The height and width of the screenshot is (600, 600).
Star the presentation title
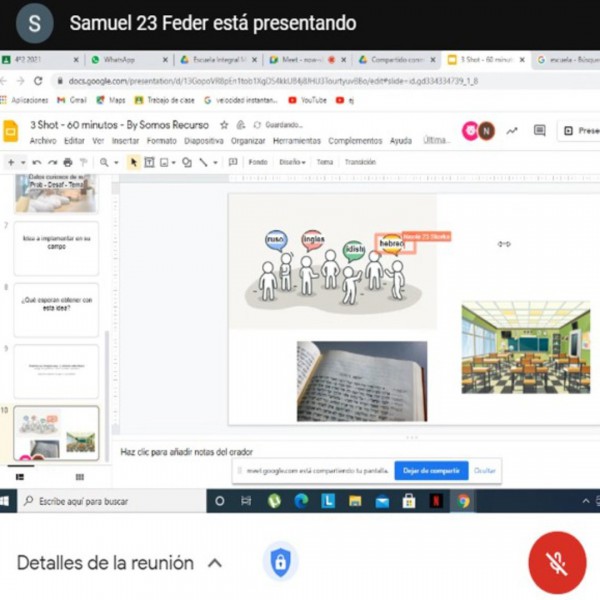(x=224, y=125)
